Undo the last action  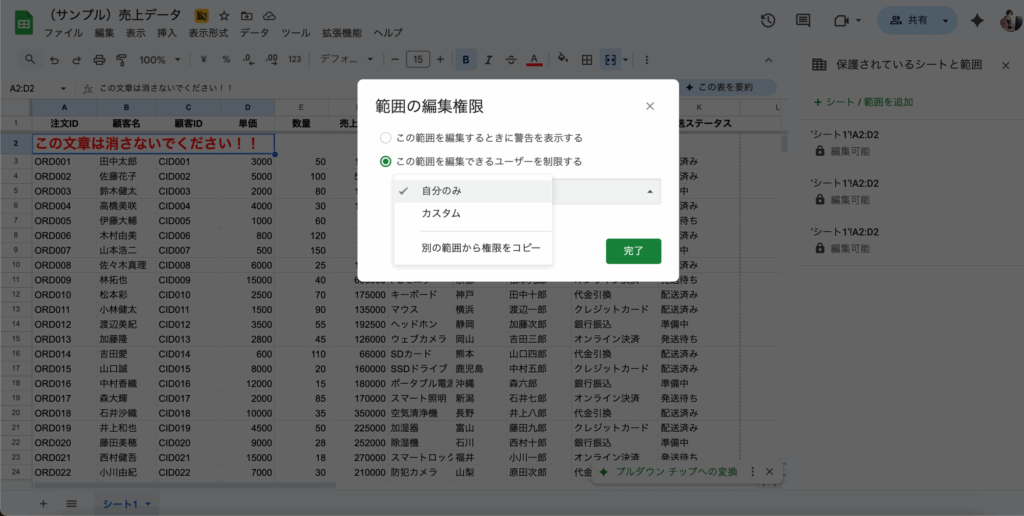click(54, 59)
